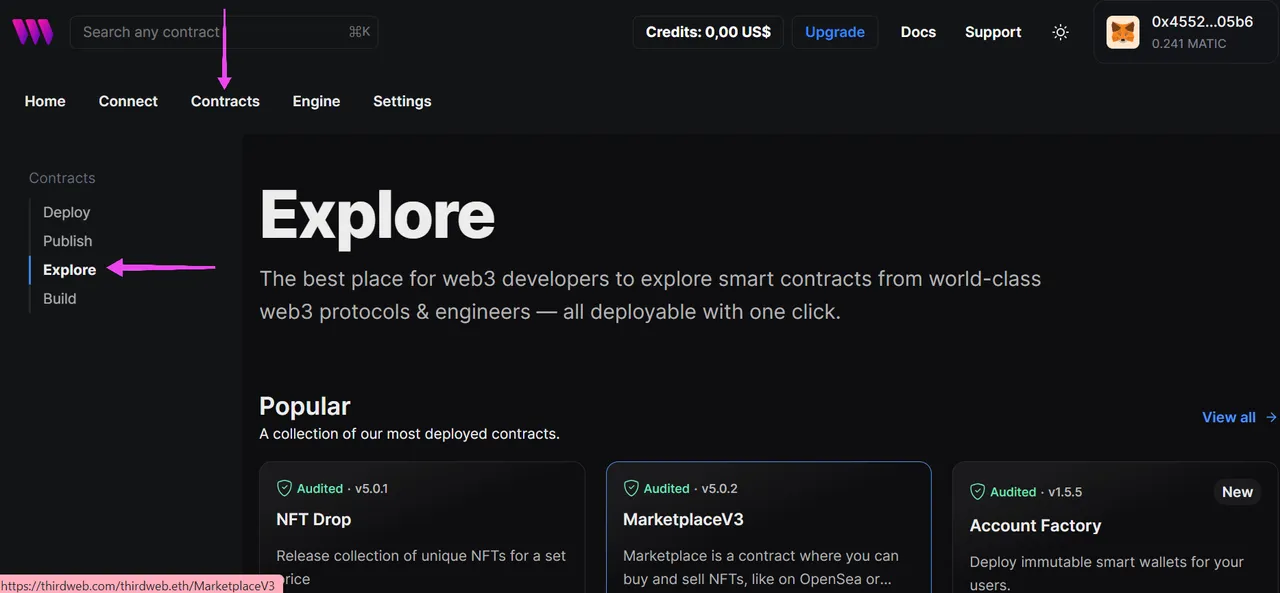Open the Docs link
Viewport: 1280px width, 593px height.
pos(918,32)
